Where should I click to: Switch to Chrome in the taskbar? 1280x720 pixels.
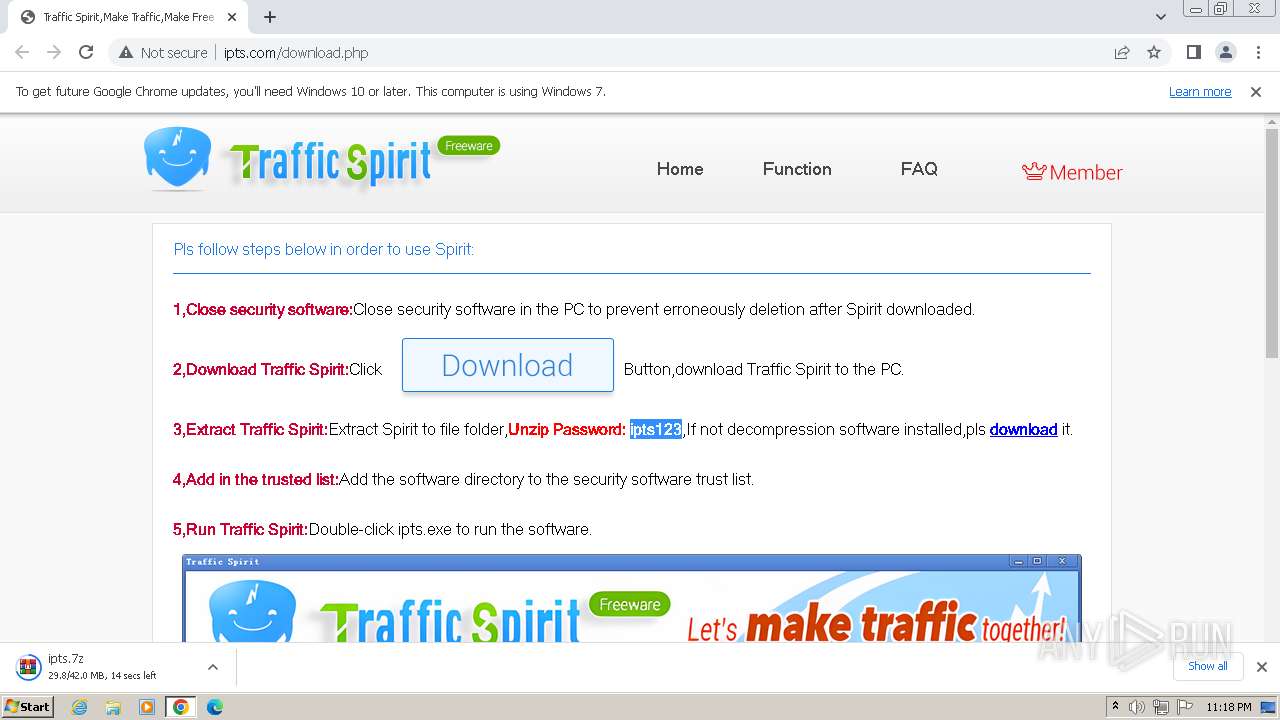[181, 707]
